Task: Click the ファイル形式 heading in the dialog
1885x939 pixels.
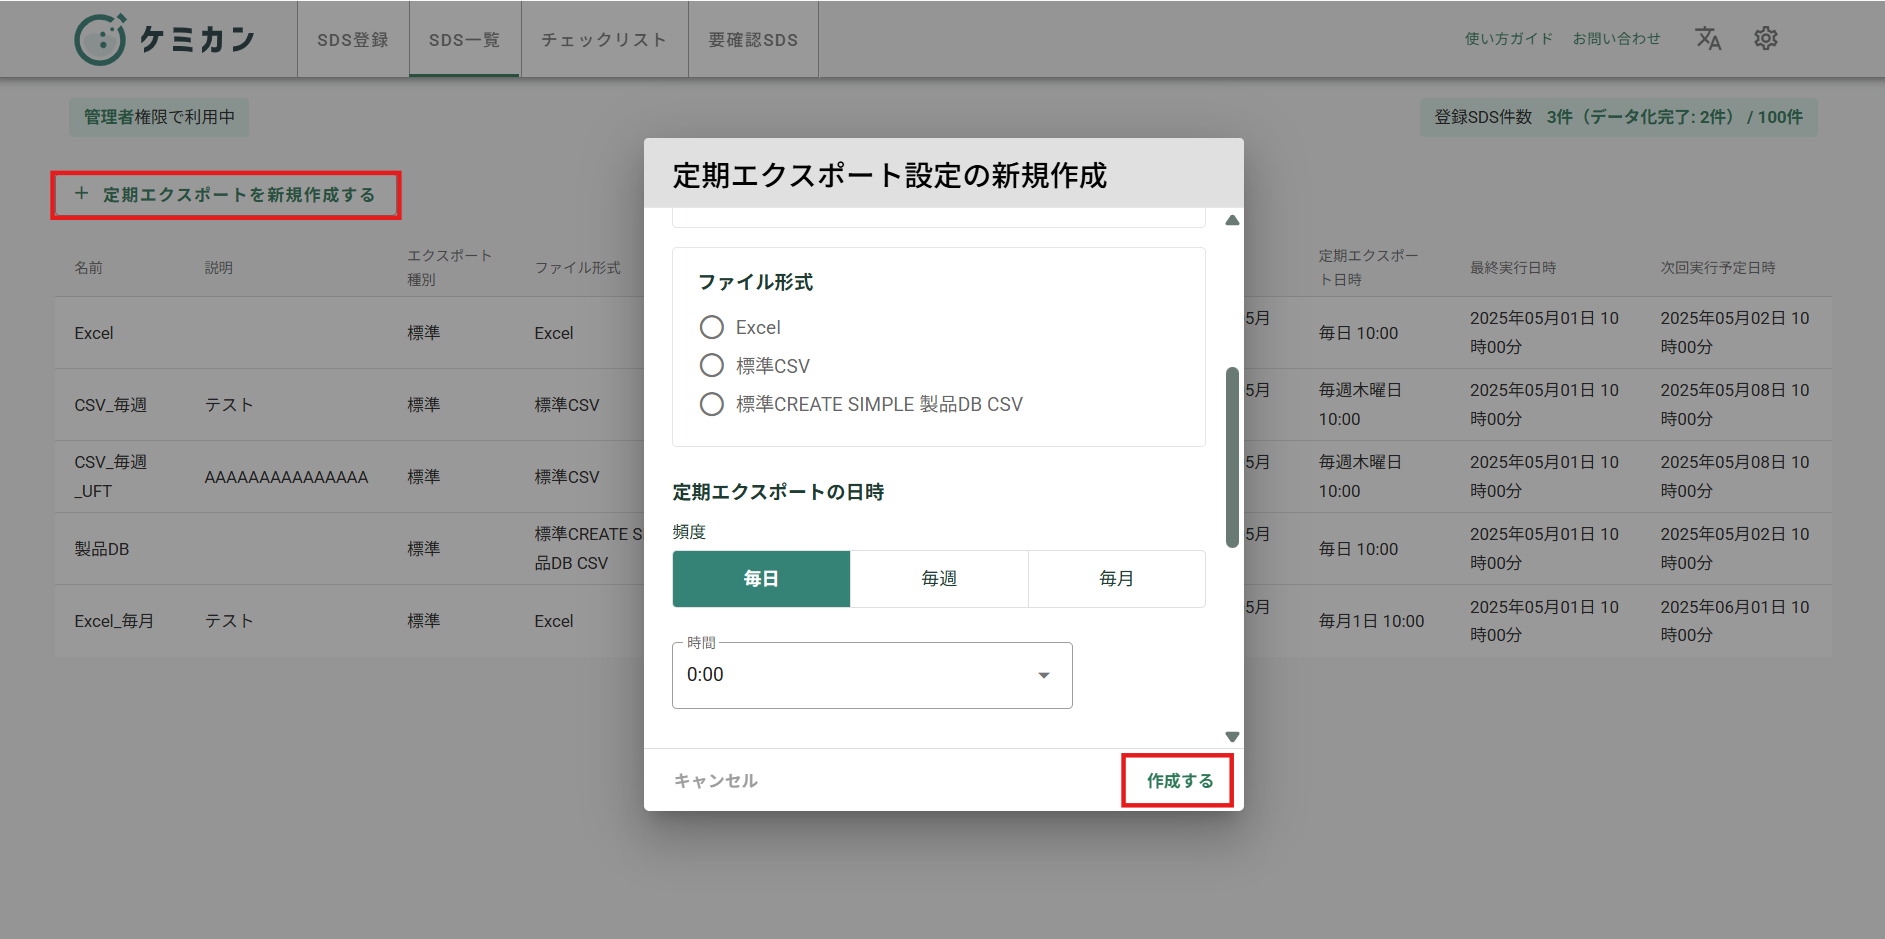Action: click(x=756, y=282)
